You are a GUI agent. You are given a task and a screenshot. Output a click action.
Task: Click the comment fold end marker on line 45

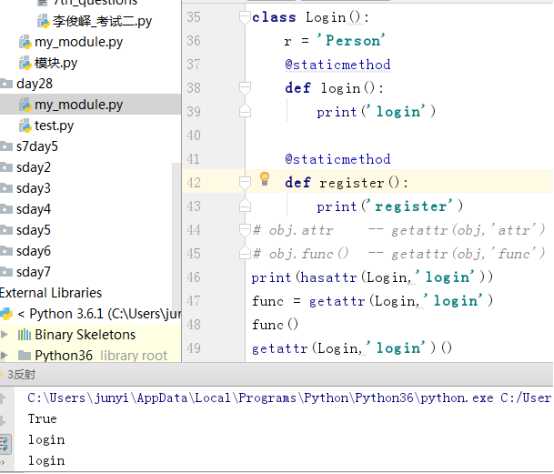244,254
